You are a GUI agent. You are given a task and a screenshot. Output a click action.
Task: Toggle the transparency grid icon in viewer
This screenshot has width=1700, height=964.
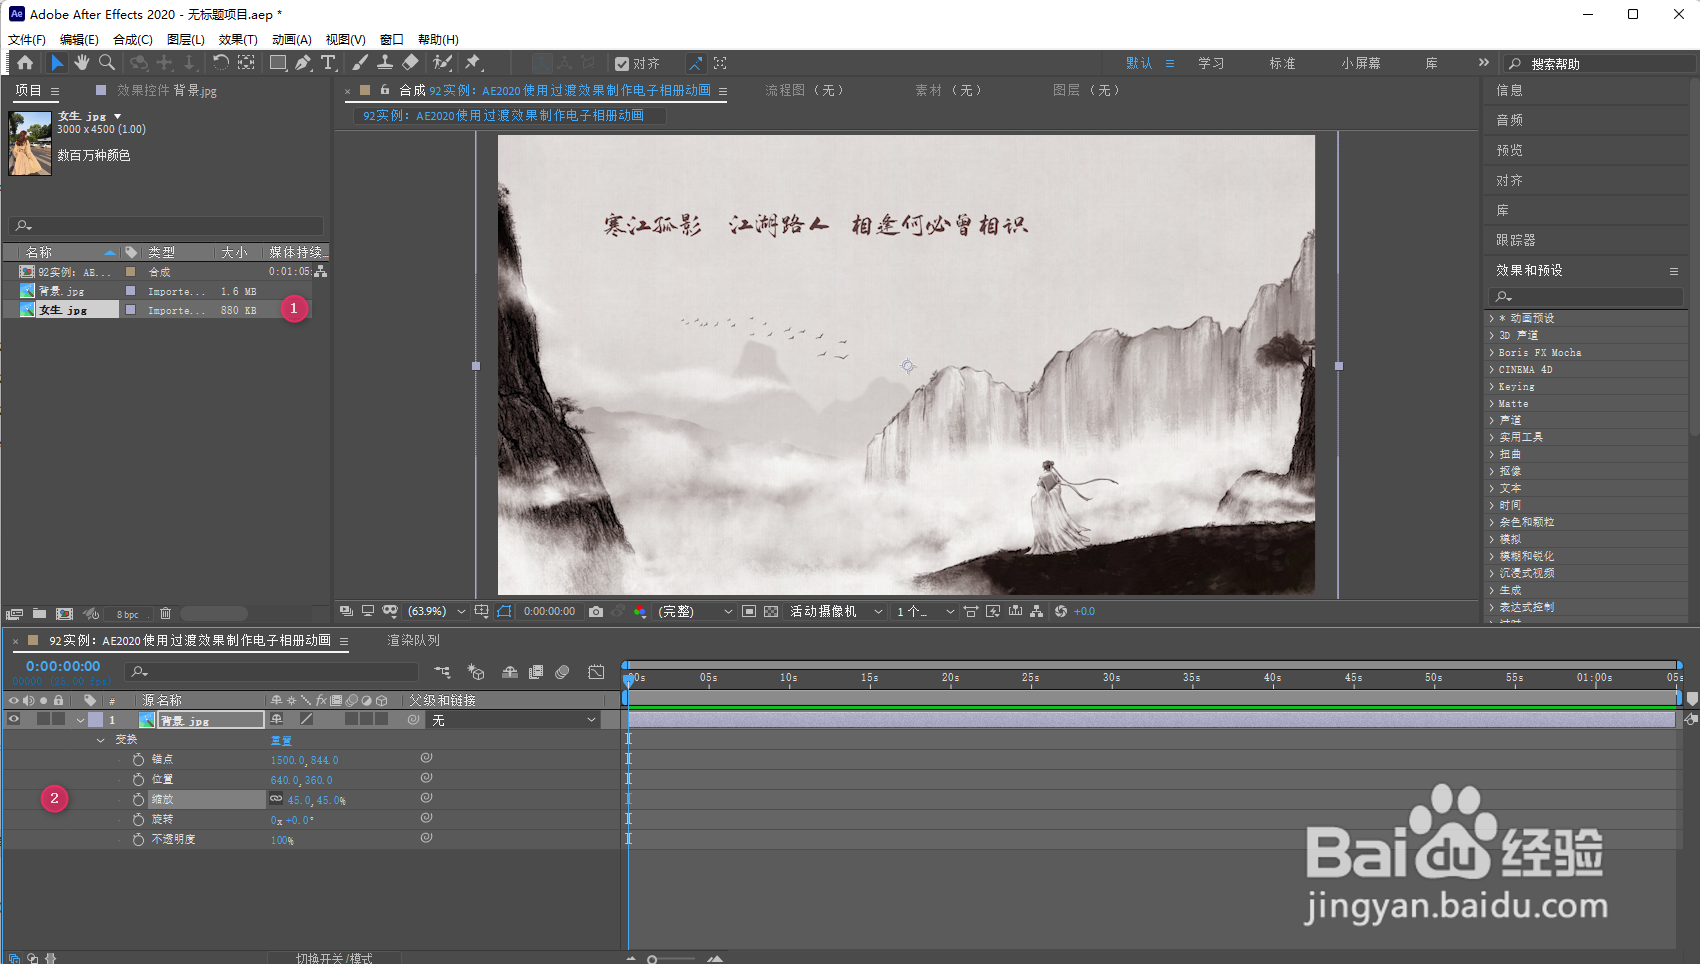pos(771,611)
